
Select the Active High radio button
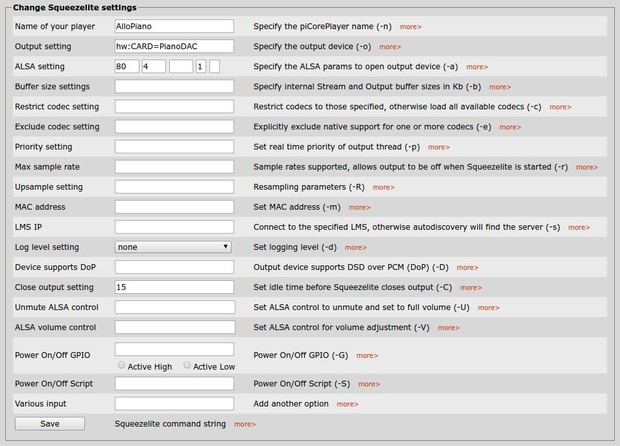[x=121, y=365]
